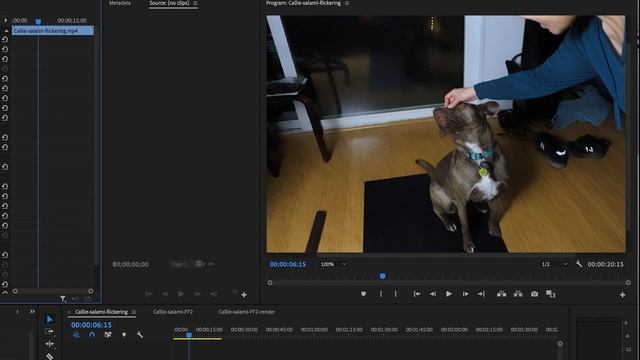Add a marker in program monitor
The height and width of the screenshot is (360, 640).
[x=363, y=294]
